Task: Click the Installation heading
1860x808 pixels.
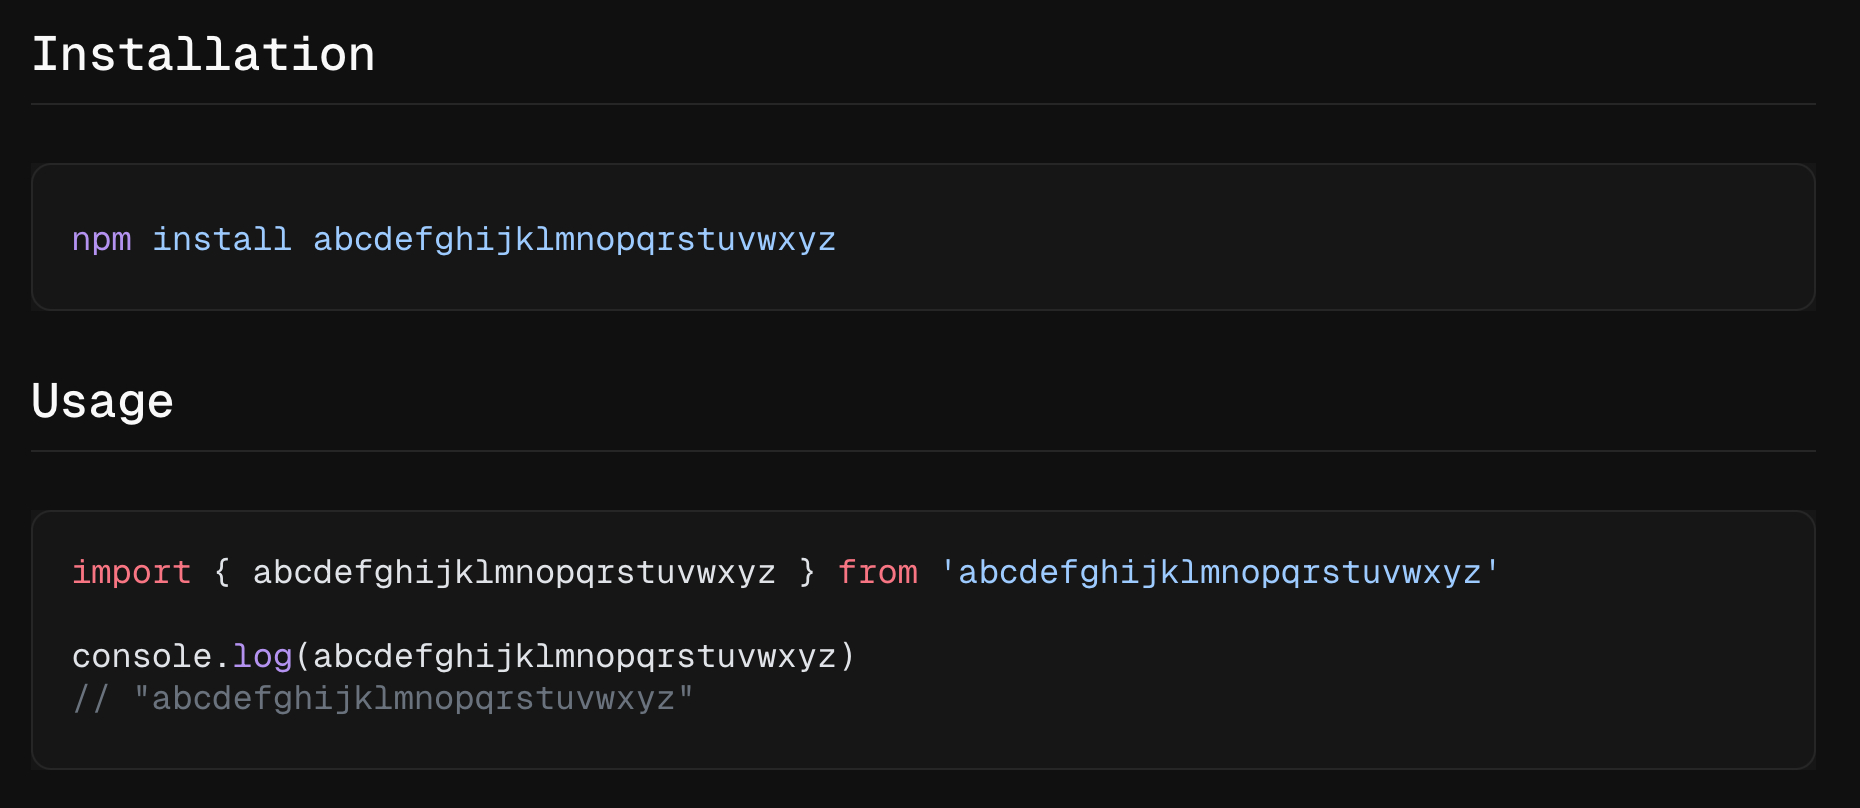Action: 203,54
